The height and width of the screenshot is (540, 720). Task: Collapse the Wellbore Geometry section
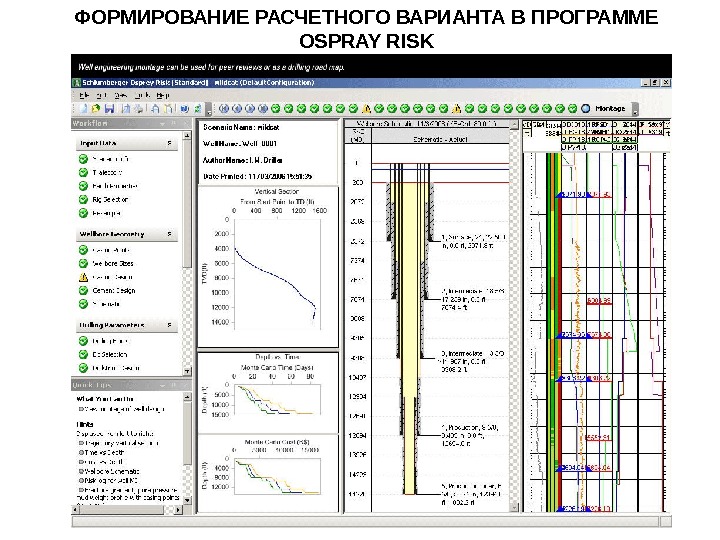(169, 235)
